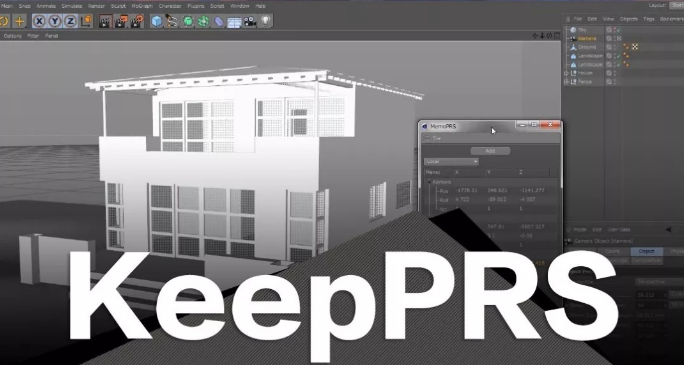Toggle the House layer box

[x=609, y=73]
